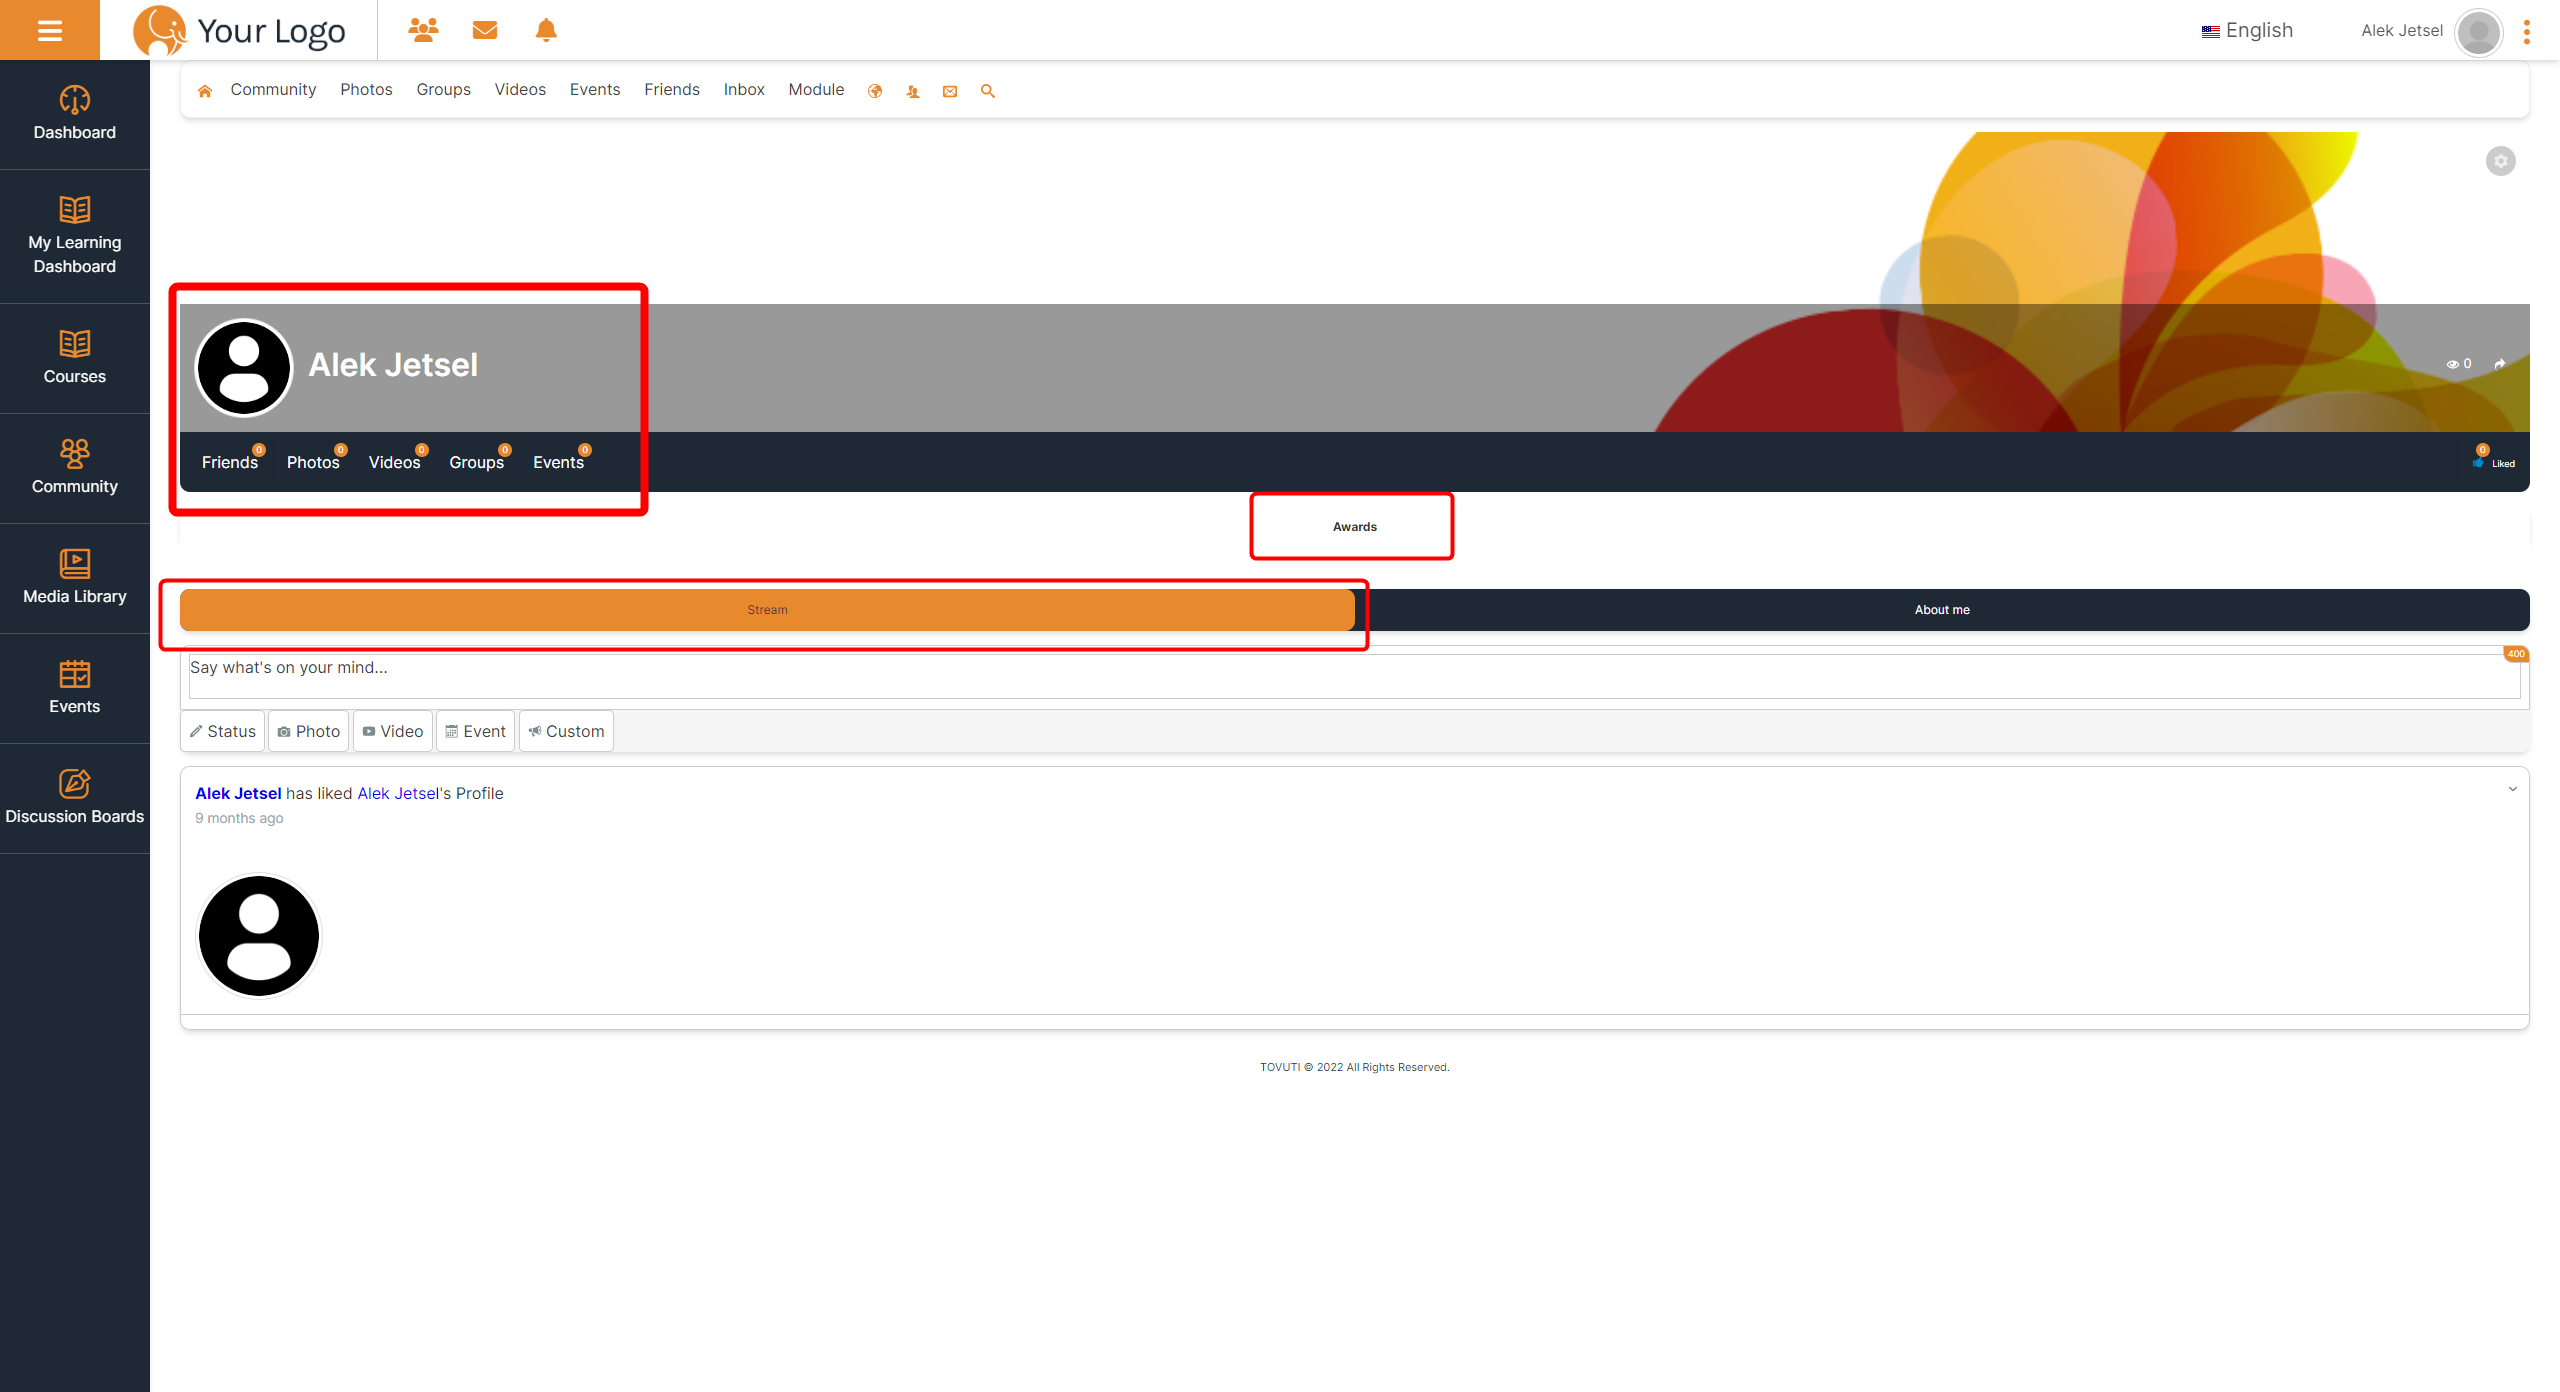Open Friends in the community toolbar
This screenshot has height=1392, width=2560.
[672, 90]
